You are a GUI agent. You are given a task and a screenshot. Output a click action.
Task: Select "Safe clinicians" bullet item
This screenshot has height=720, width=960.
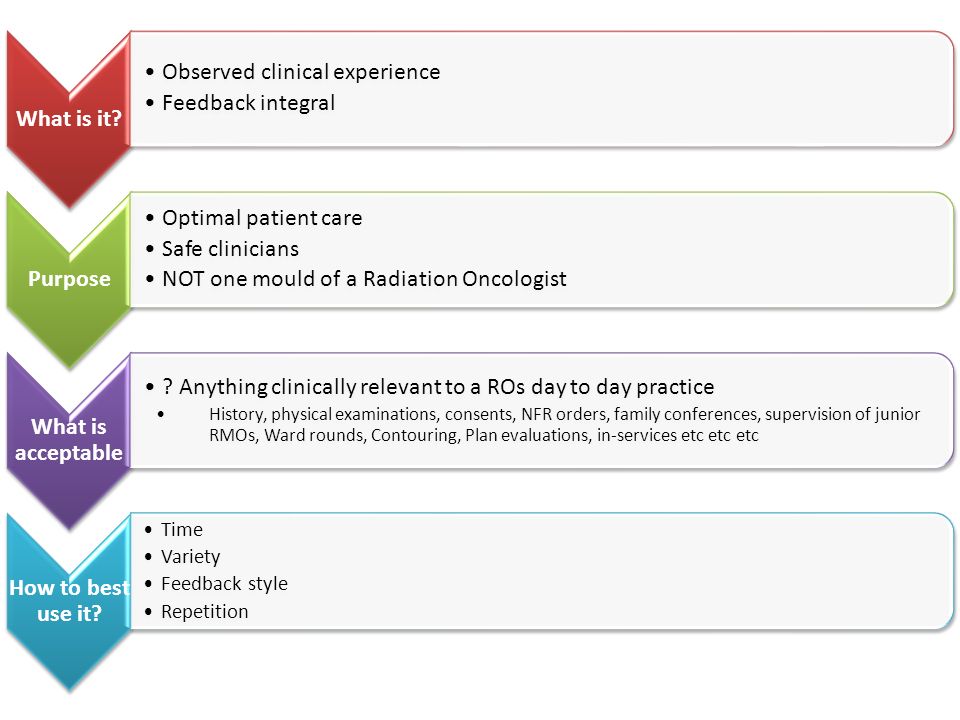click(230, 249)
